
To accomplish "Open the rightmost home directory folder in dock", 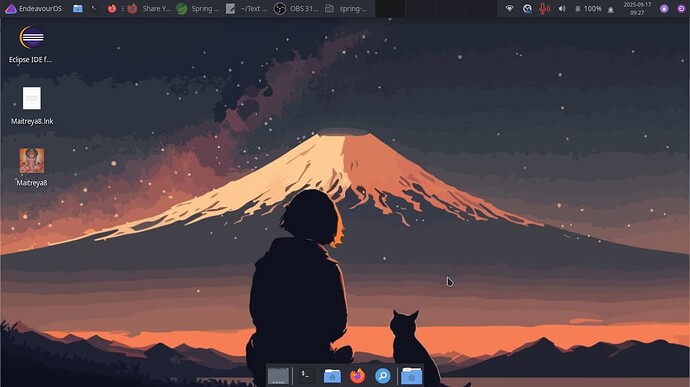I will [x=411, y=376].
